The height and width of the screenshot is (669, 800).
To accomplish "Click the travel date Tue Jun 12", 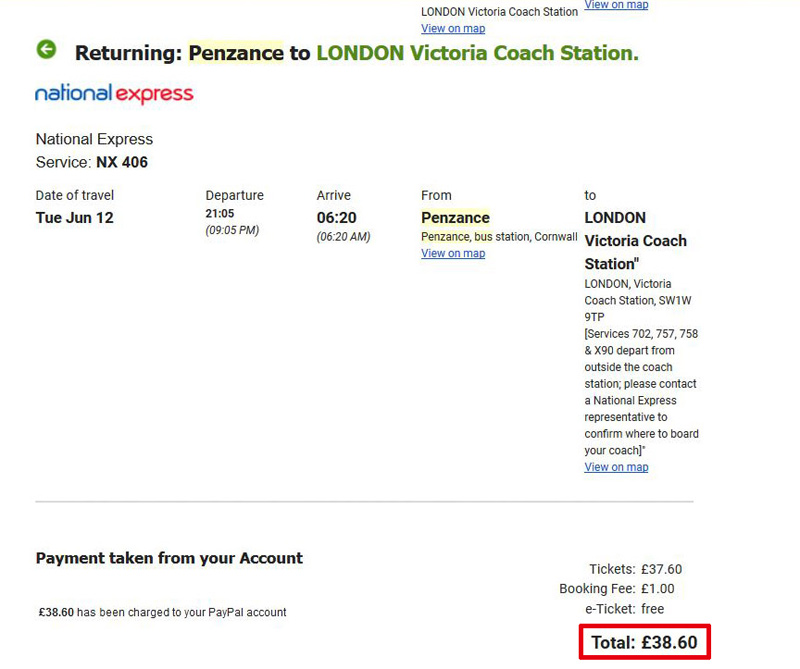I will coord(74,218).
